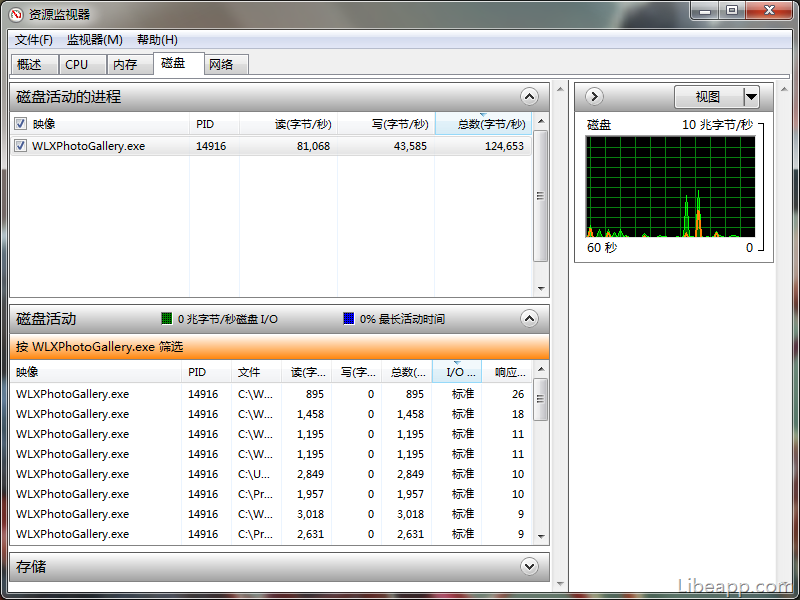800x600 pixels.
Task: Sort by 总数(字节/秒) column header
Action: coord(483,124)
